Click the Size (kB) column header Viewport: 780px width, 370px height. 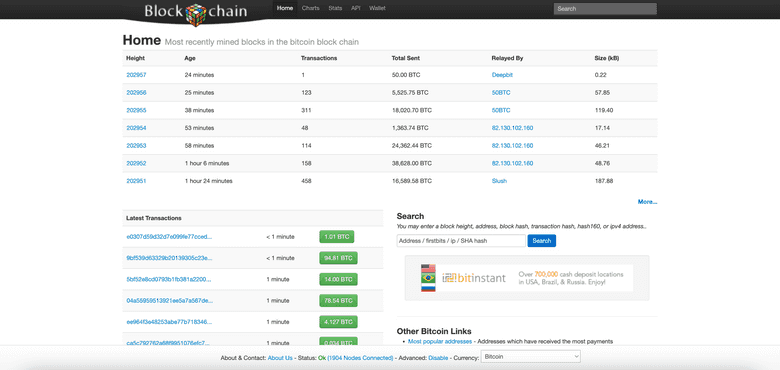[607, 58]
